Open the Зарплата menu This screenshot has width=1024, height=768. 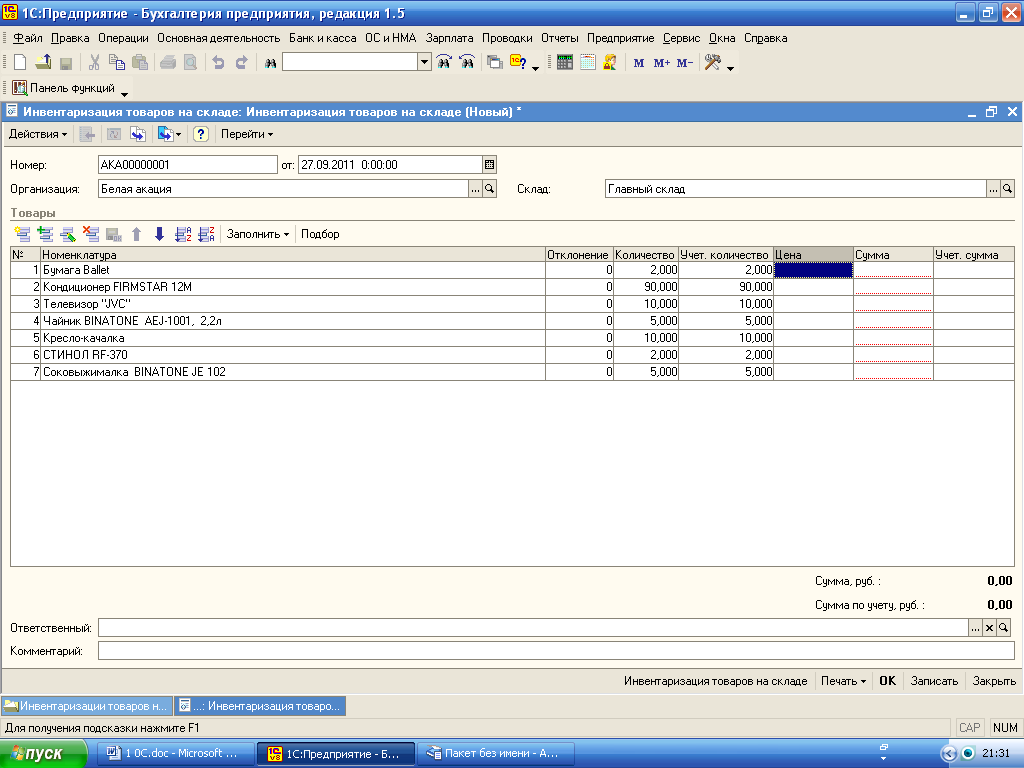click(x=449, y=38)
